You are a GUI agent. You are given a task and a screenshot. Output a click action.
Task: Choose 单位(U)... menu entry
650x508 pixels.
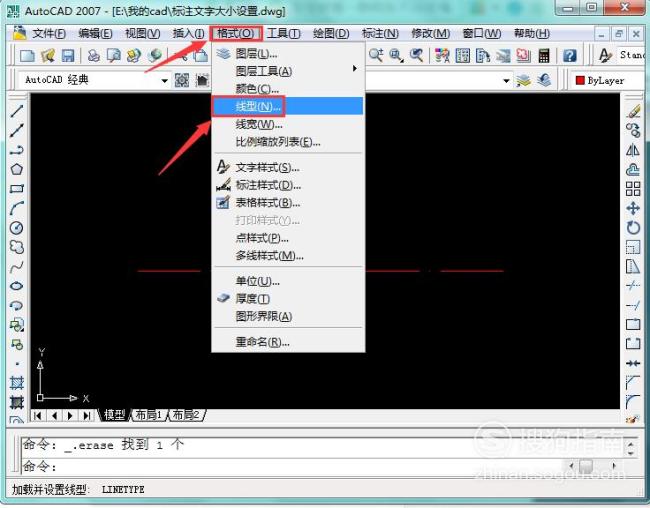[x=288, y=281]
